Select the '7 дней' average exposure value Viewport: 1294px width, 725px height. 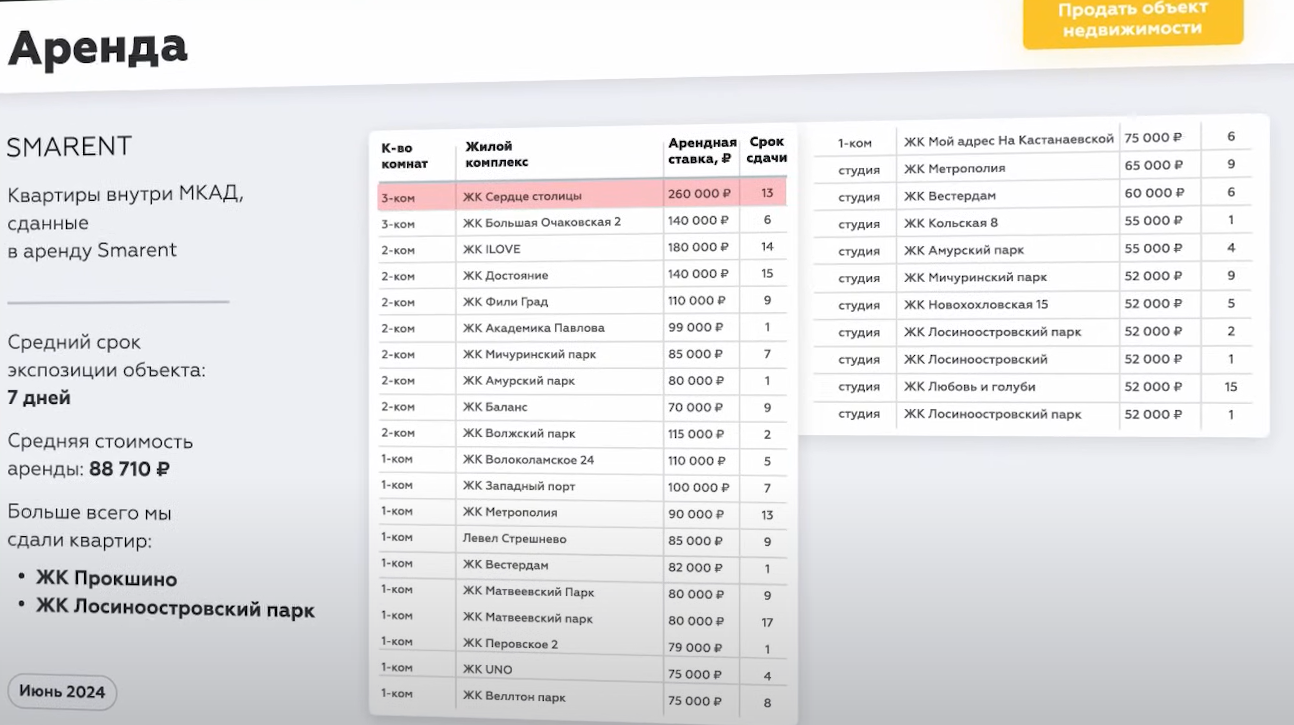[x=39, y=398]
